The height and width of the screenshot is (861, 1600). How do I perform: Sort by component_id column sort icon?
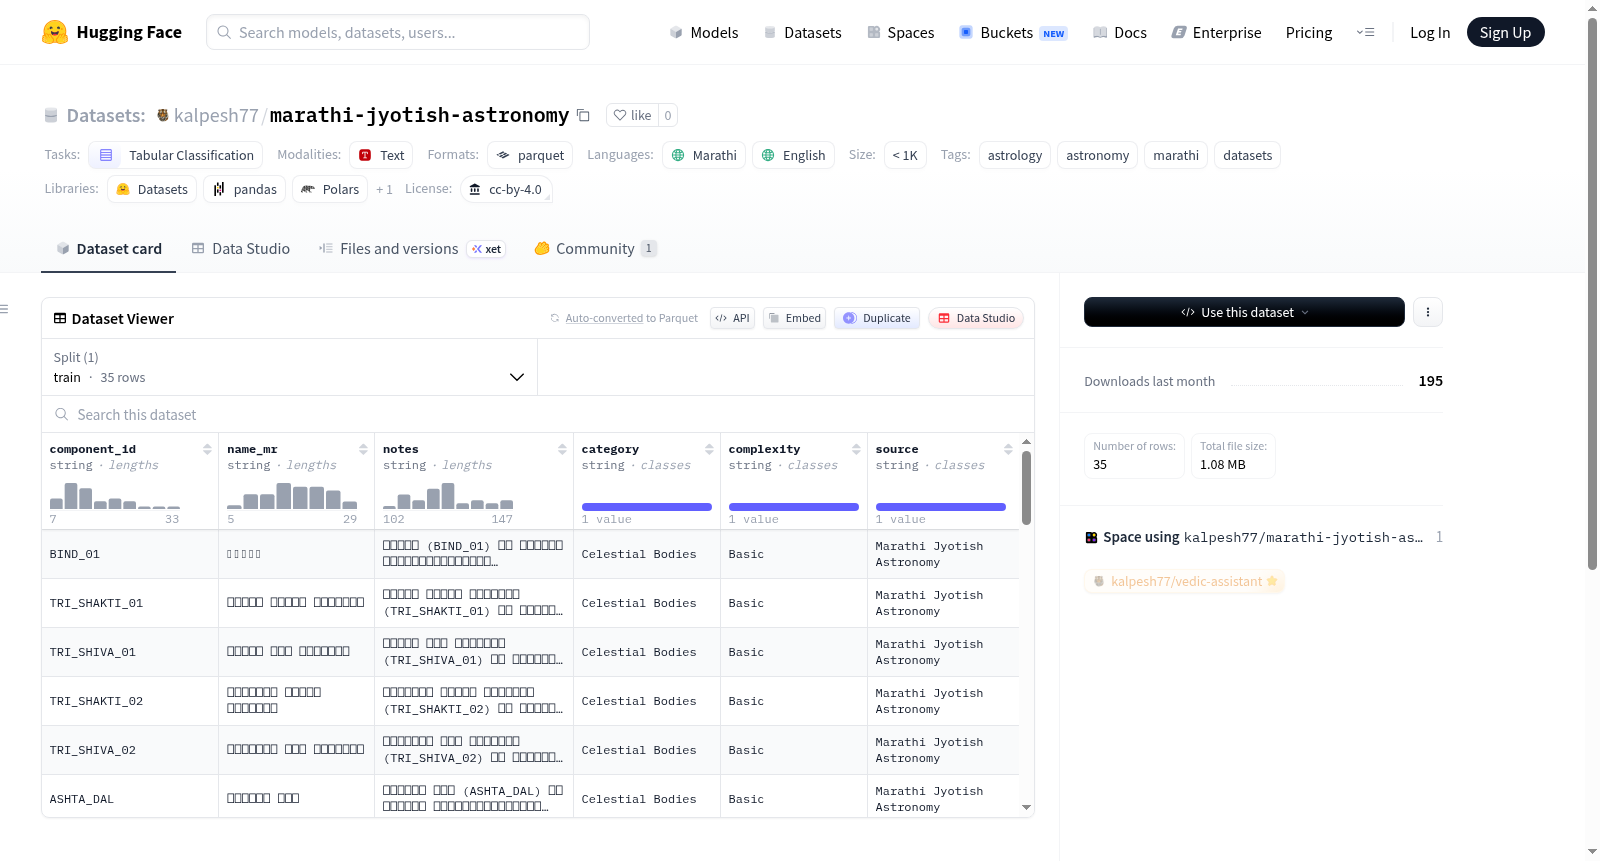coord(207,449)
